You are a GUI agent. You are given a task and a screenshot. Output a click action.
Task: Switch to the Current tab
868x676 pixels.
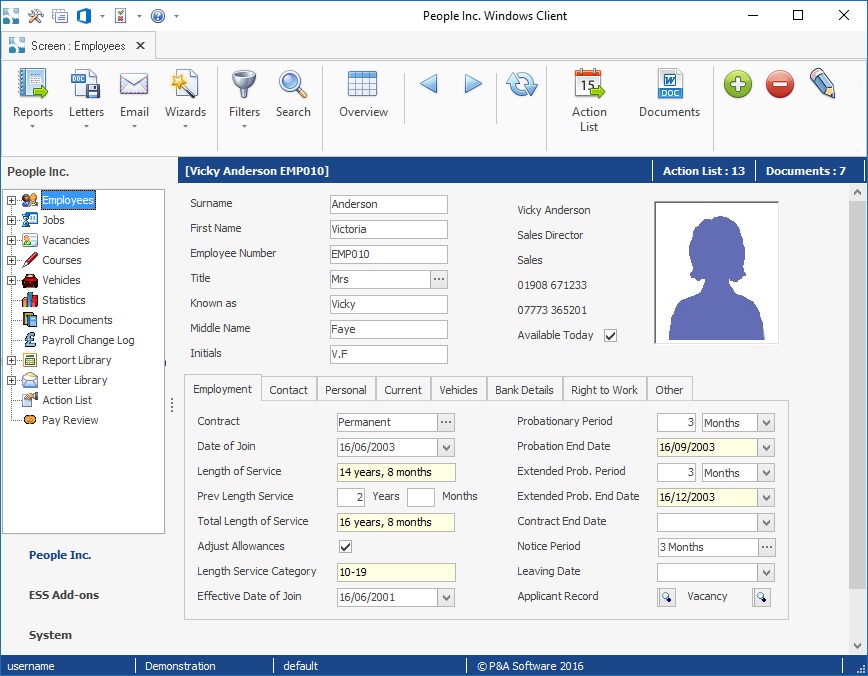[403, 390]
